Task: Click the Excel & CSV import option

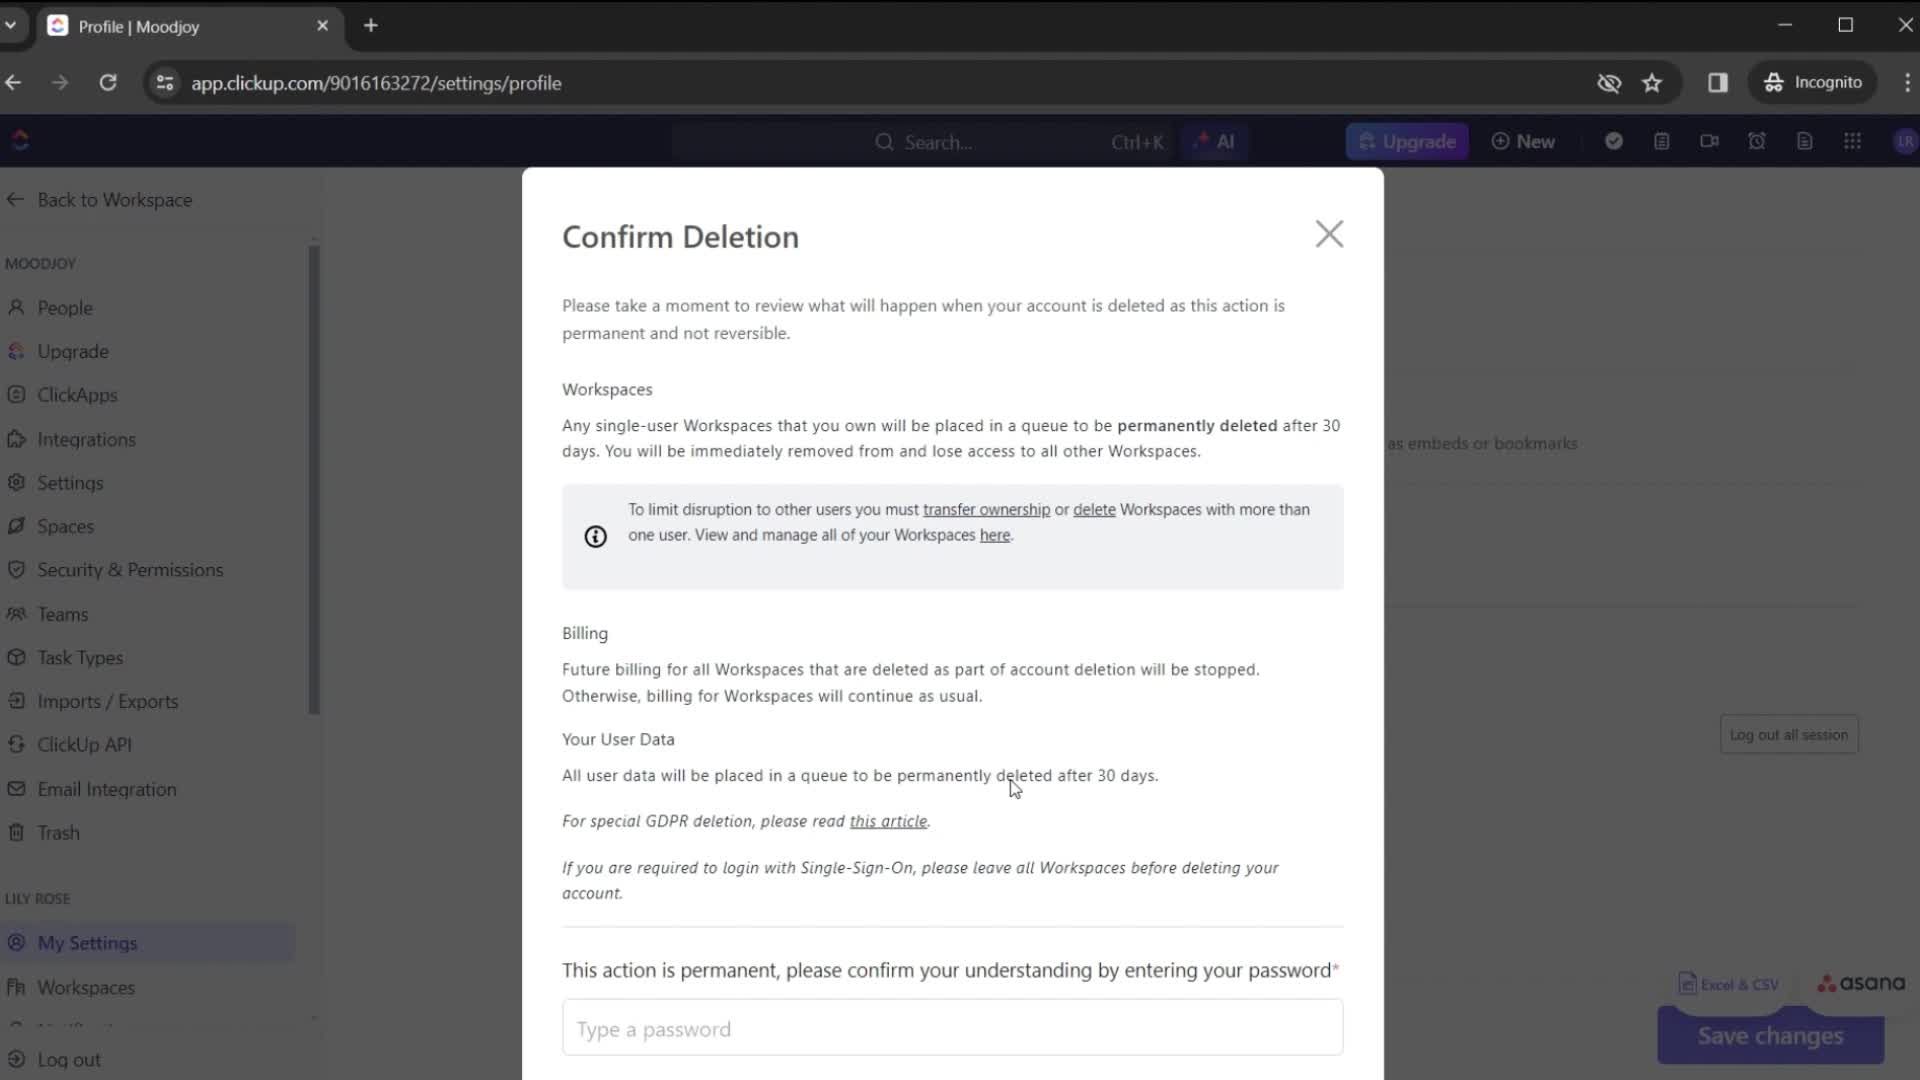Action: coord(1728,985)
